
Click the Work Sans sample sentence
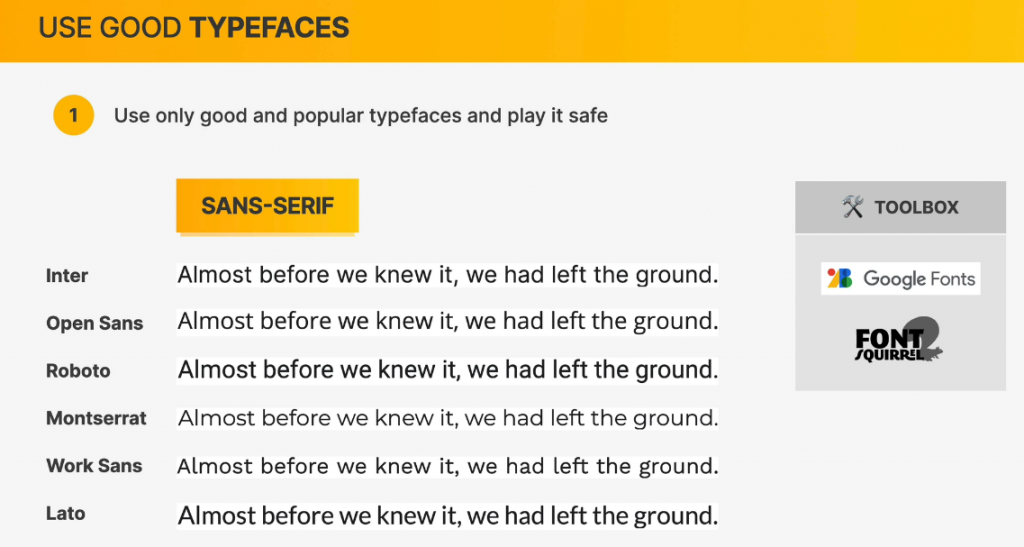click(x=448, y=466)
